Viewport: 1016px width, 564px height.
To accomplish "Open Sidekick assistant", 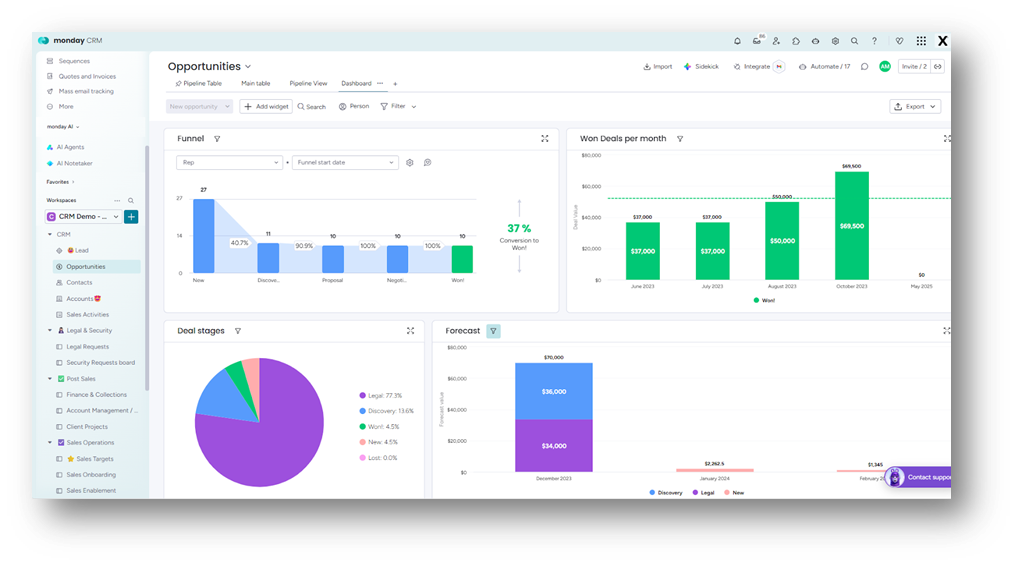I will tap(702, 67).
